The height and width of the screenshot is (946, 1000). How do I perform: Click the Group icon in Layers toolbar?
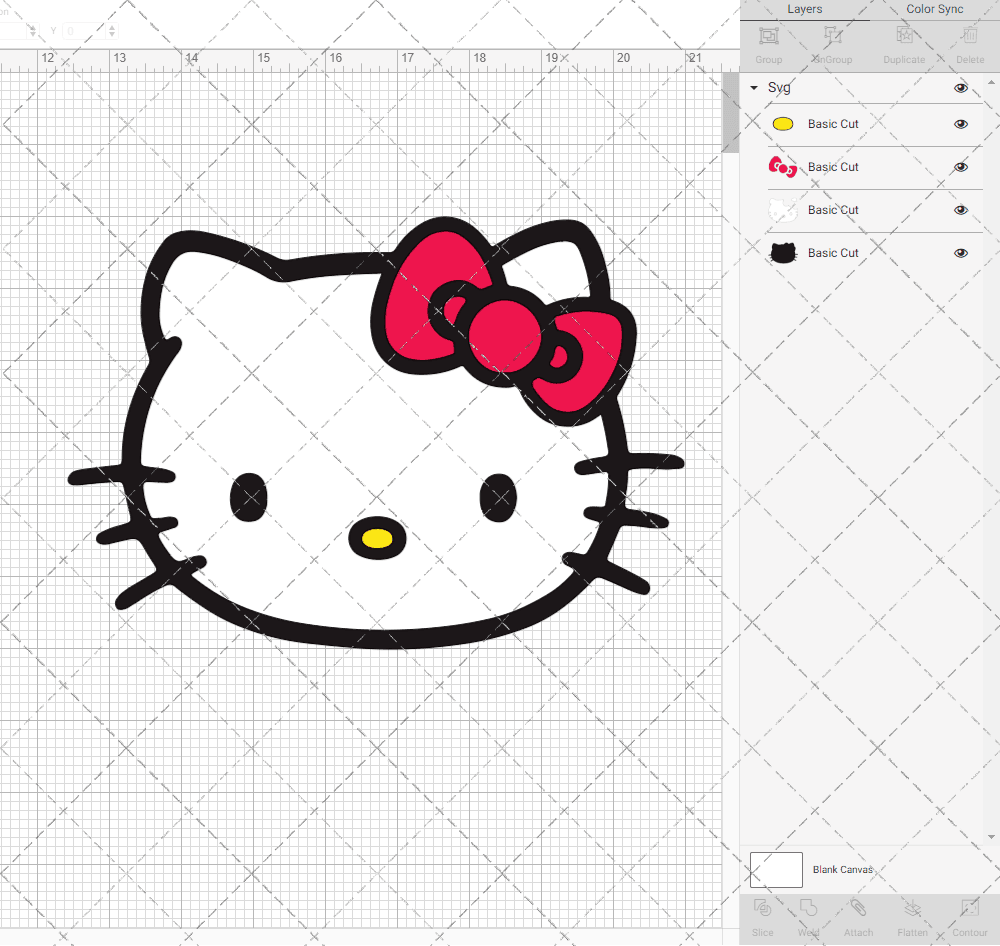coord(768,36)
